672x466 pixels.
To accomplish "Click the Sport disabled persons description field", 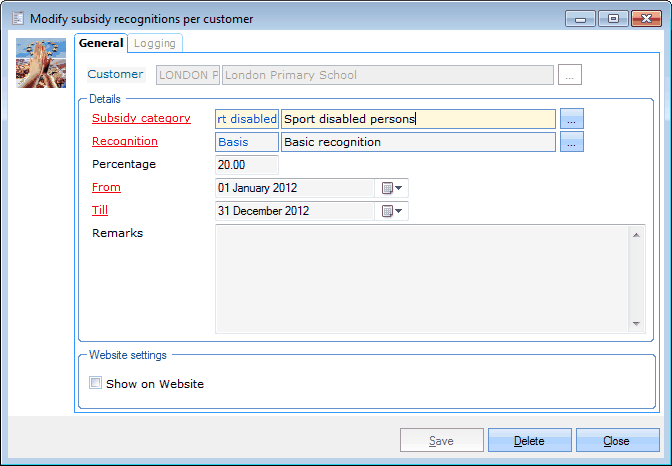I will tap(418, 119).
